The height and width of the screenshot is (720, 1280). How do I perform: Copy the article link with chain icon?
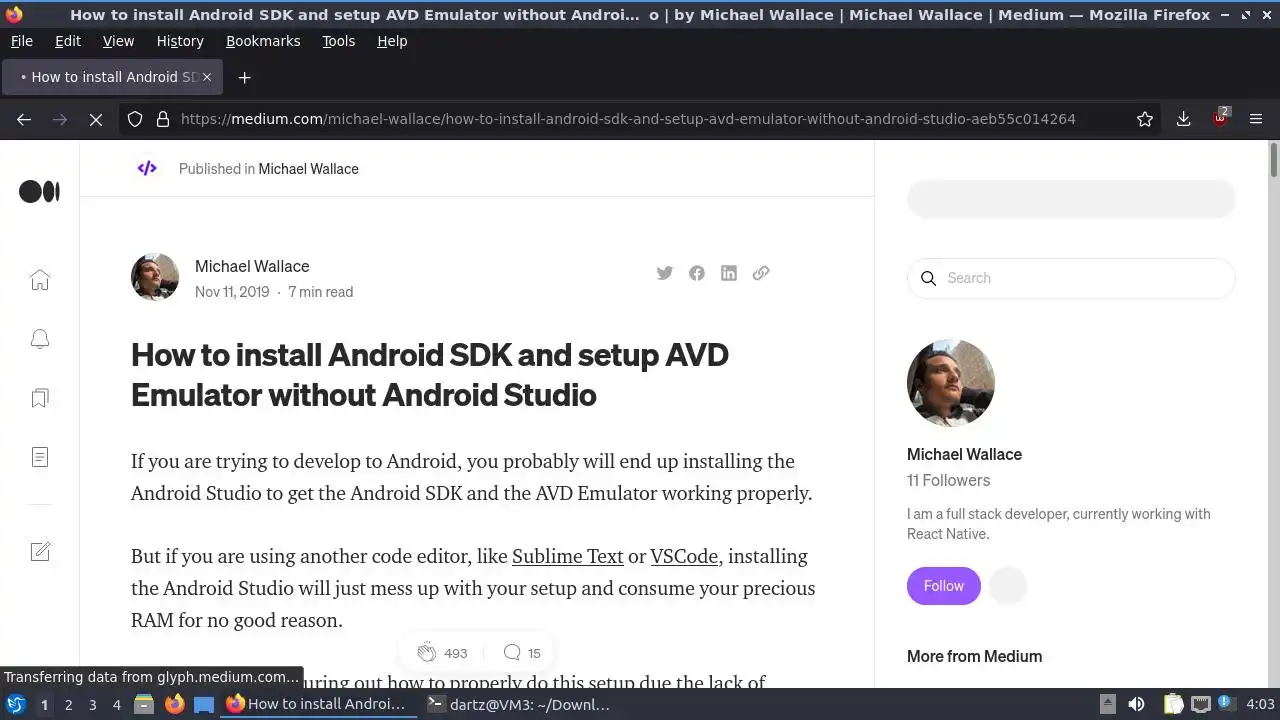point(761,273)
